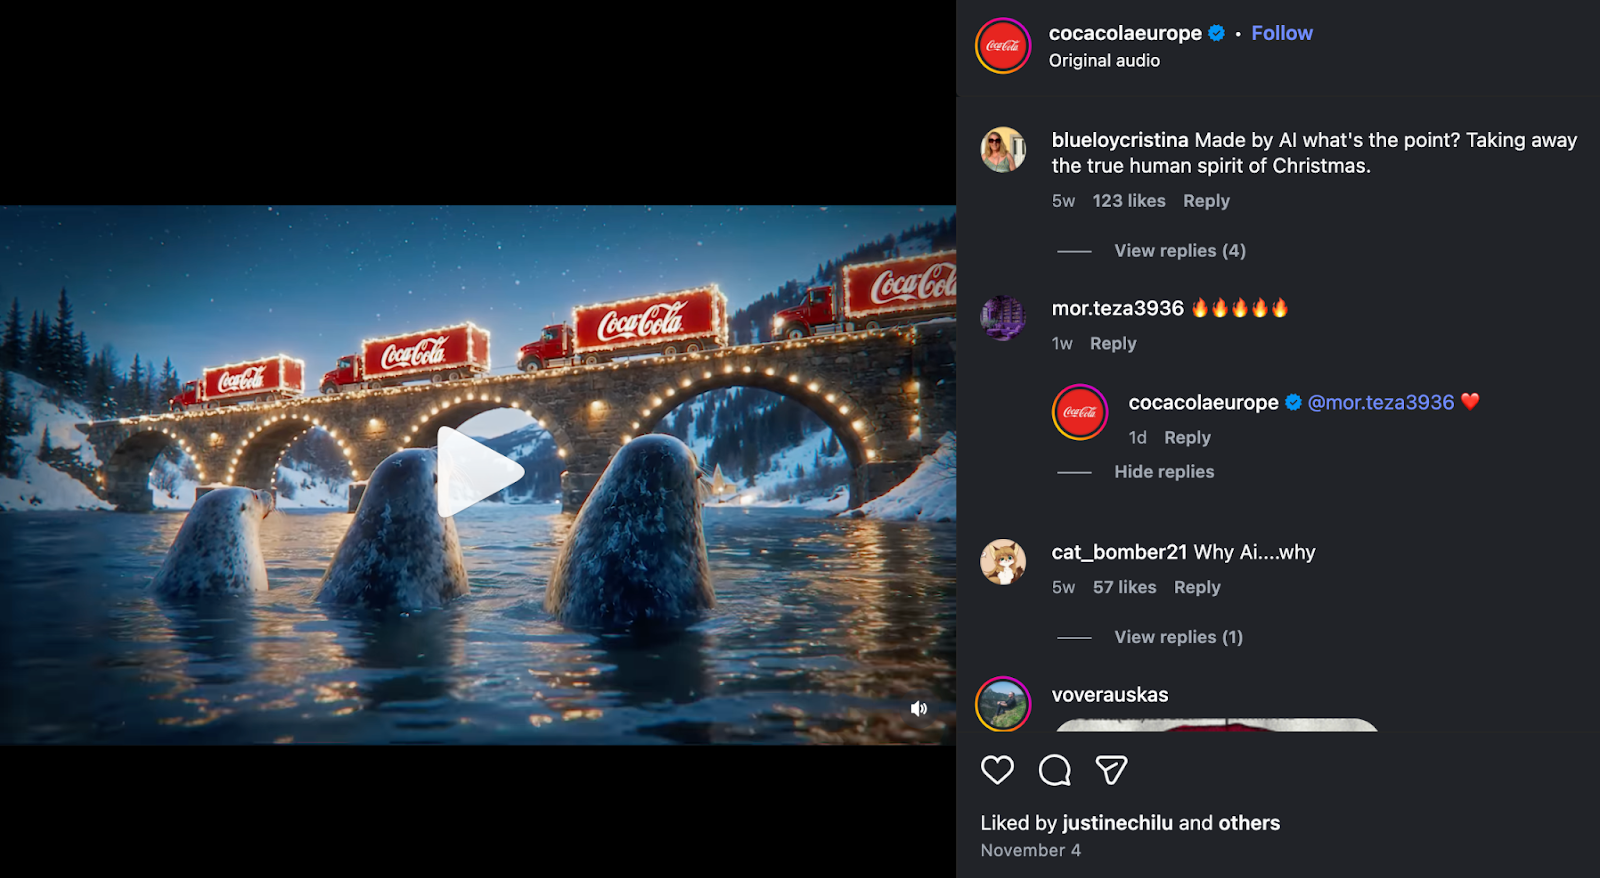Reply to blueloycristina's comment

coord(1206,201)
